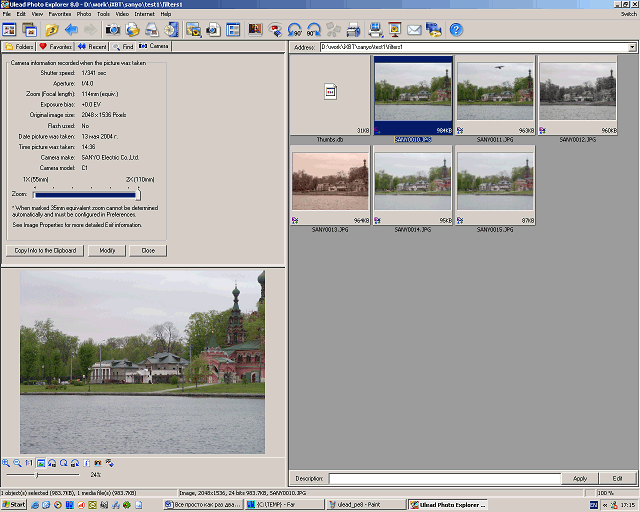Click zoom in magnifier below preview

(6, 463)
